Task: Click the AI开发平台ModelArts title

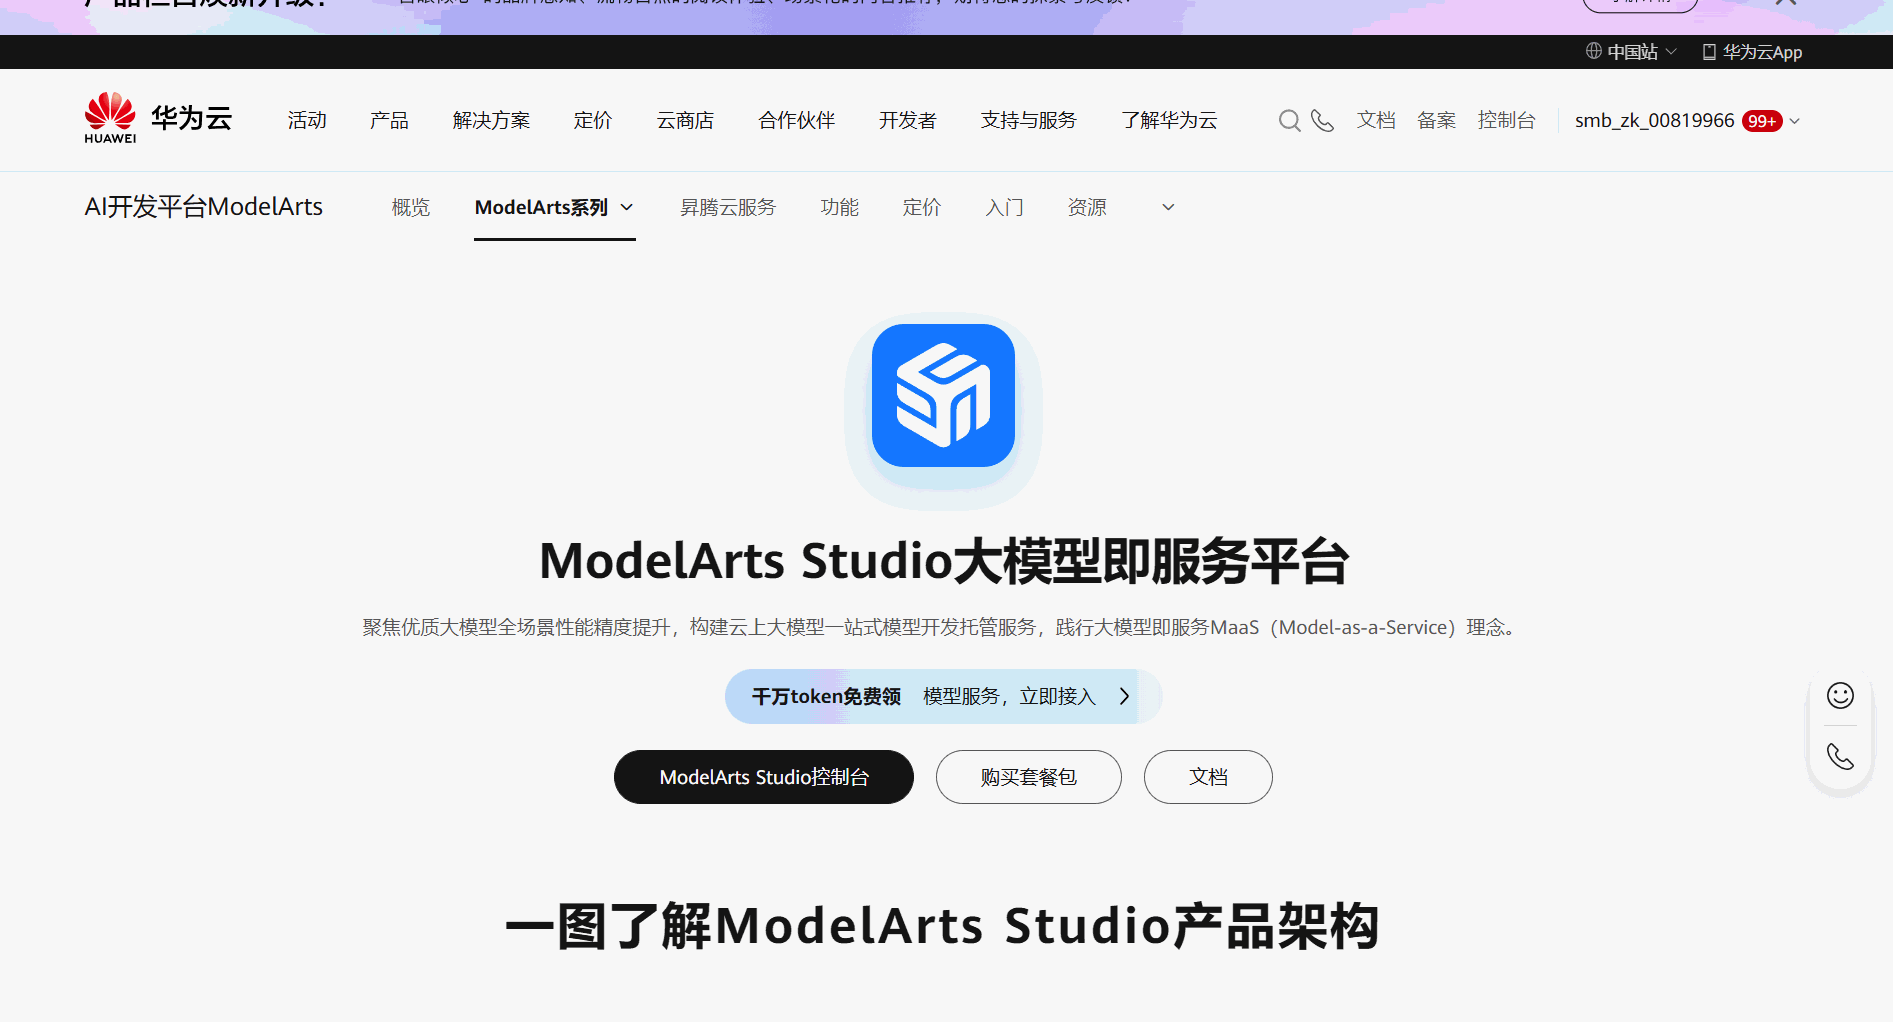Action: [x=204, y=207]
